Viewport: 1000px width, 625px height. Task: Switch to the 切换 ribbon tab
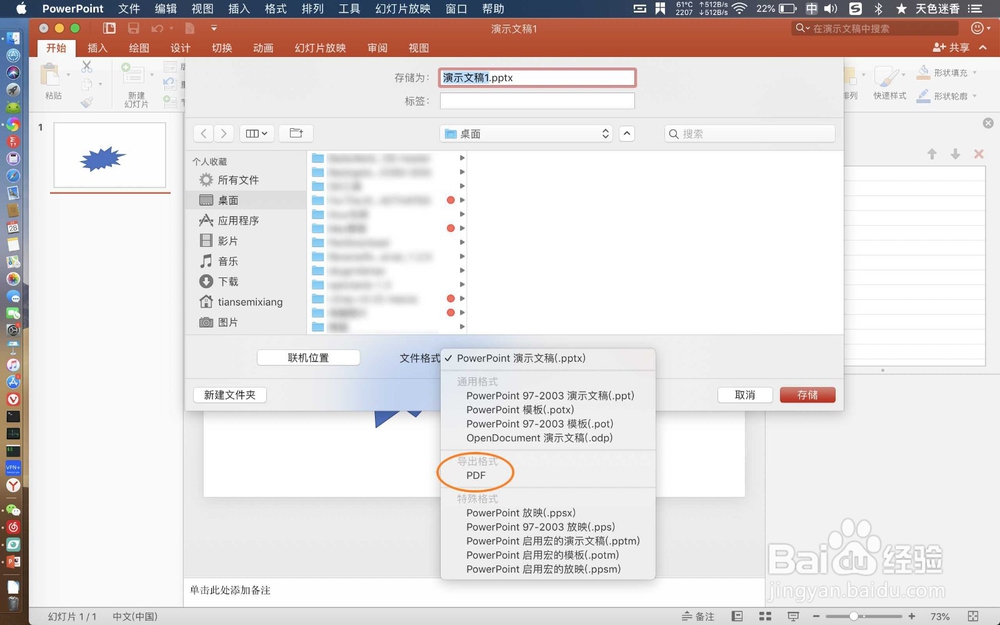pyautogui.click(x=222, y=48)
